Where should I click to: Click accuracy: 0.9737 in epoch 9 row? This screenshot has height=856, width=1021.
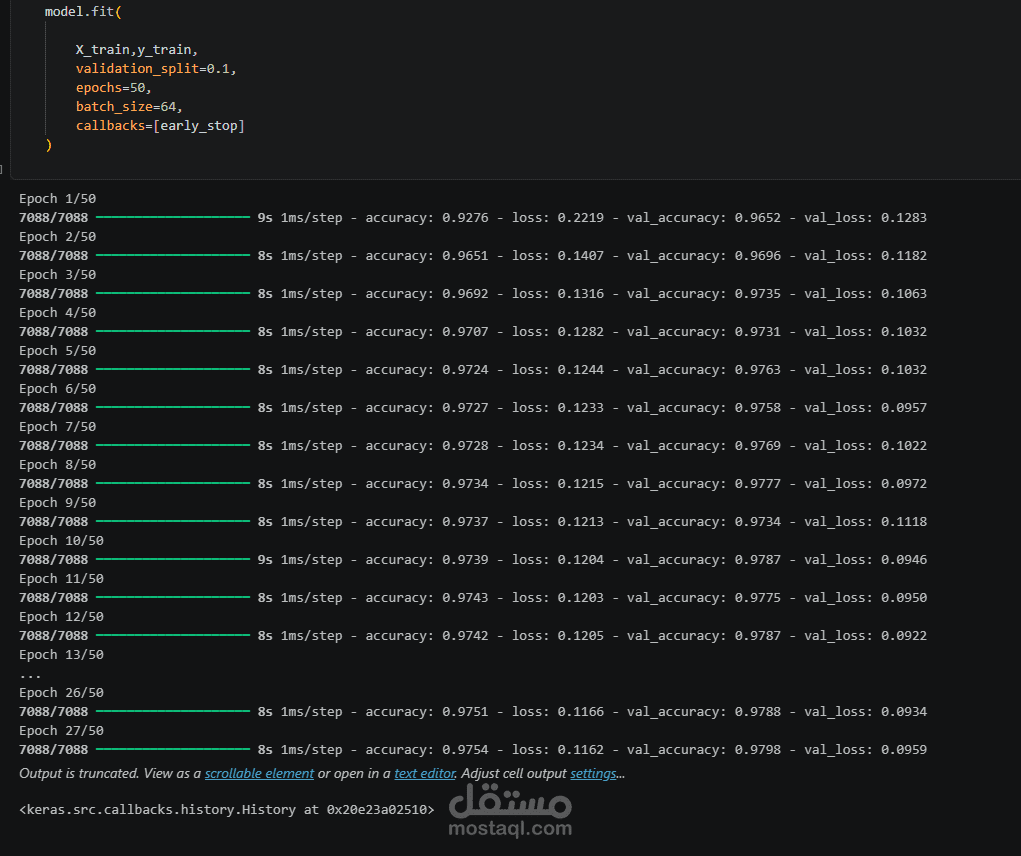coord(427,521)
